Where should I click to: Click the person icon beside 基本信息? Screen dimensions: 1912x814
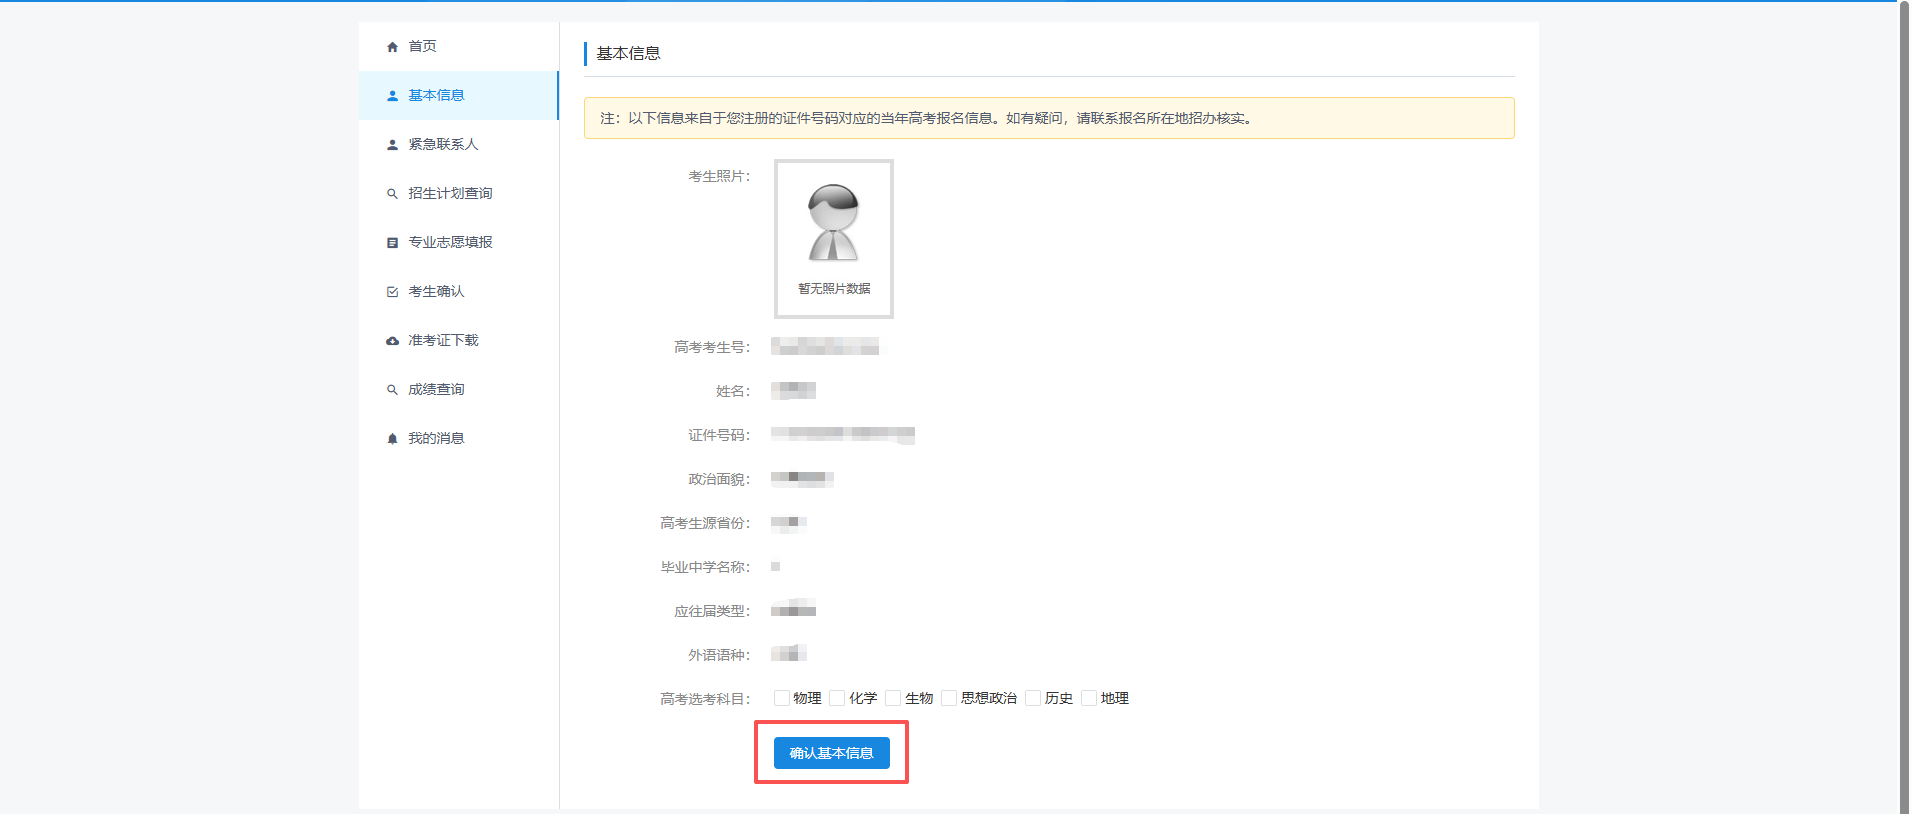392,96
